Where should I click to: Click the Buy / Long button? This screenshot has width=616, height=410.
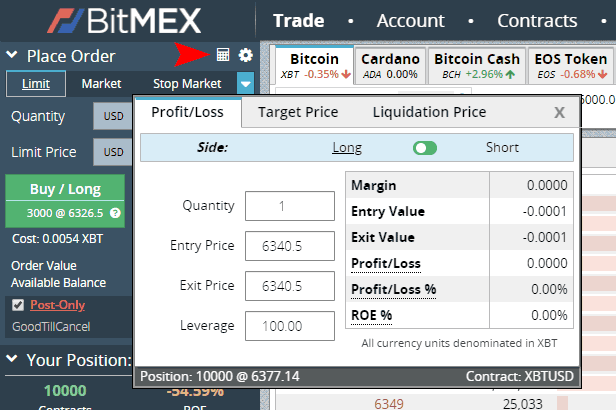tap(65, 190)
